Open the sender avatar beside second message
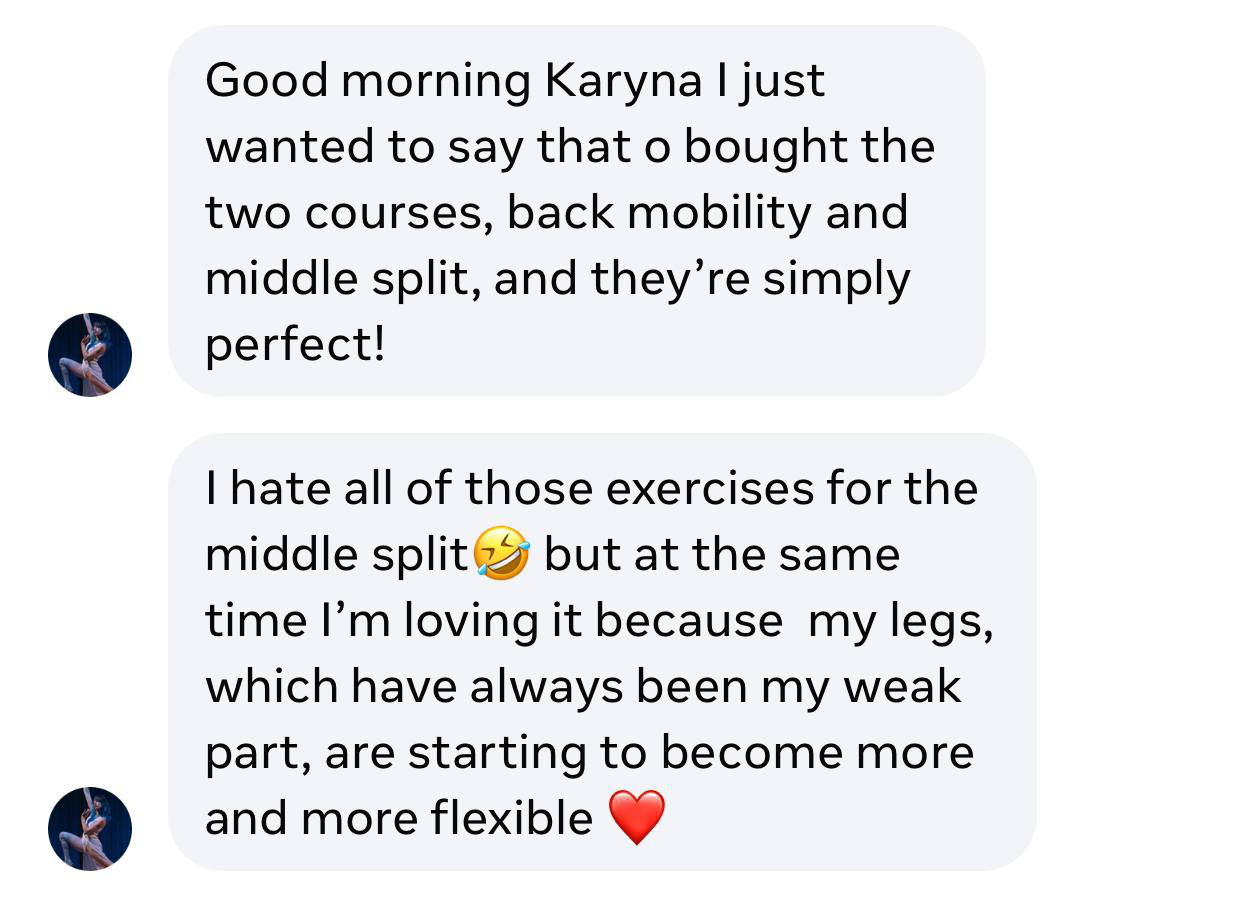 pyautogui.click(x=90, y=829)
